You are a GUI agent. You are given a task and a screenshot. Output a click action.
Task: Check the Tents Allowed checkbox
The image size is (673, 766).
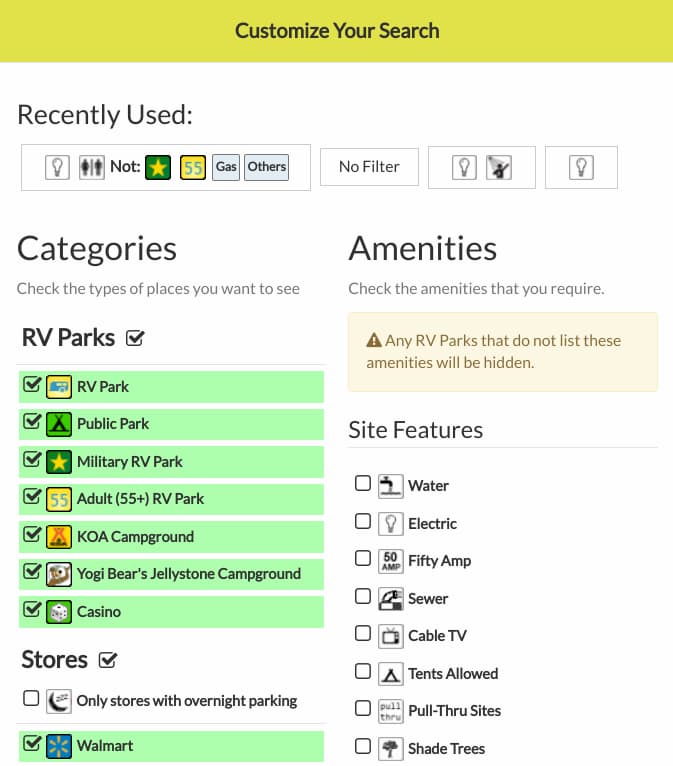click(363, 671)
